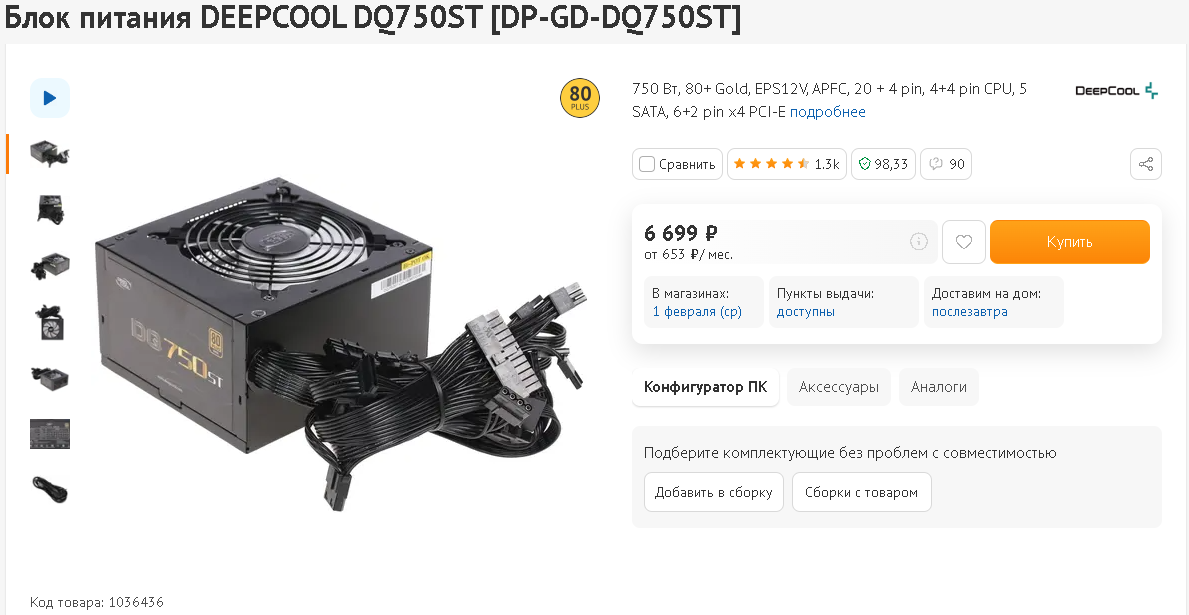The height and width of the screenshot is (615, 1189).
Task: Open the share icon
Action: click(1146, 164)
